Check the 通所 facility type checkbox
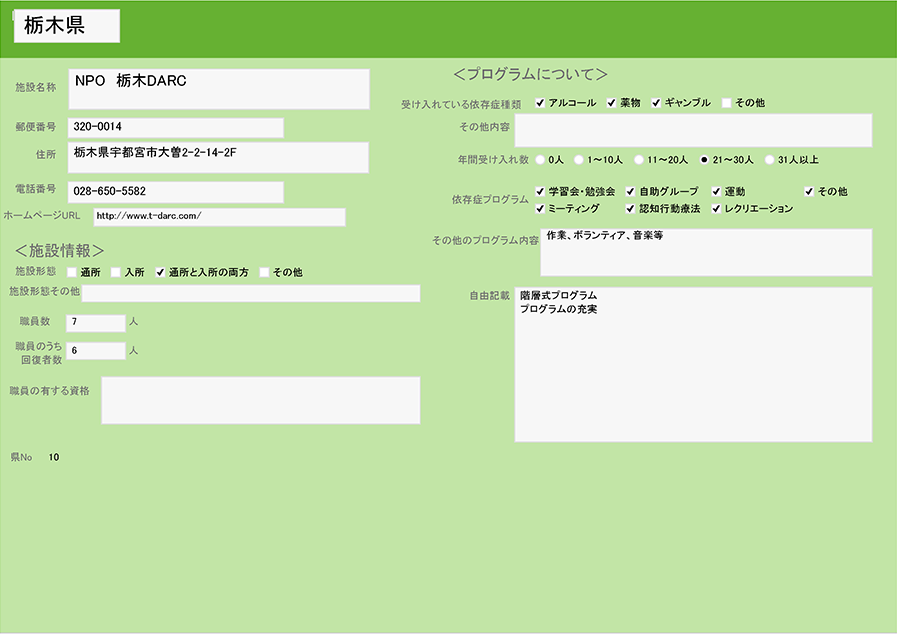897x634 pixels. click(x=72, y=272)
